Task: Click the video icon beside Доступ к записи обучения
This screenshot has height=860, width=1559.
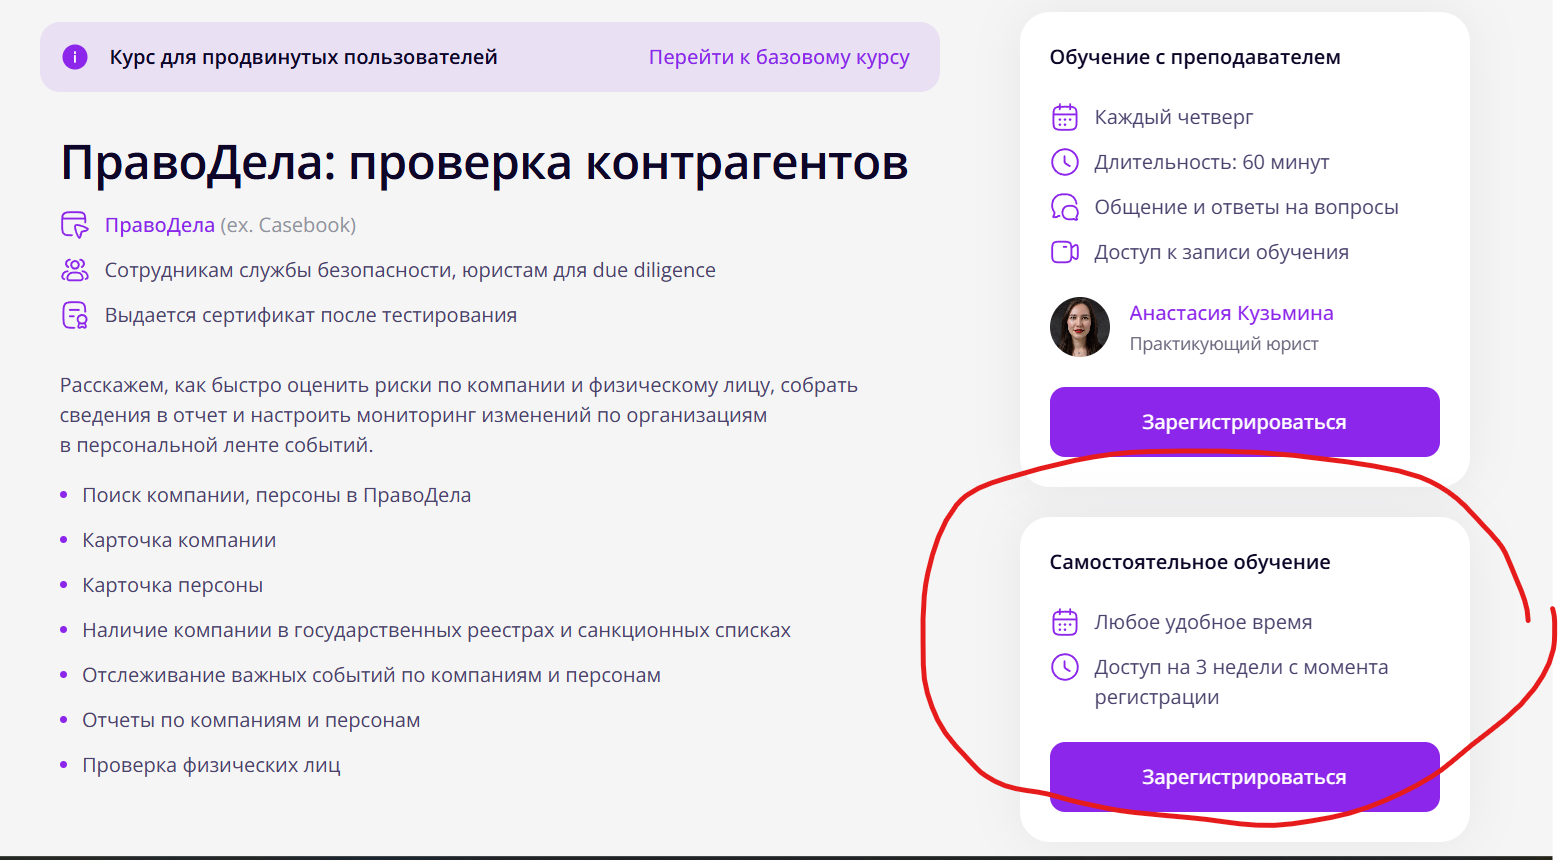Action: click(x=1065, y=252)
